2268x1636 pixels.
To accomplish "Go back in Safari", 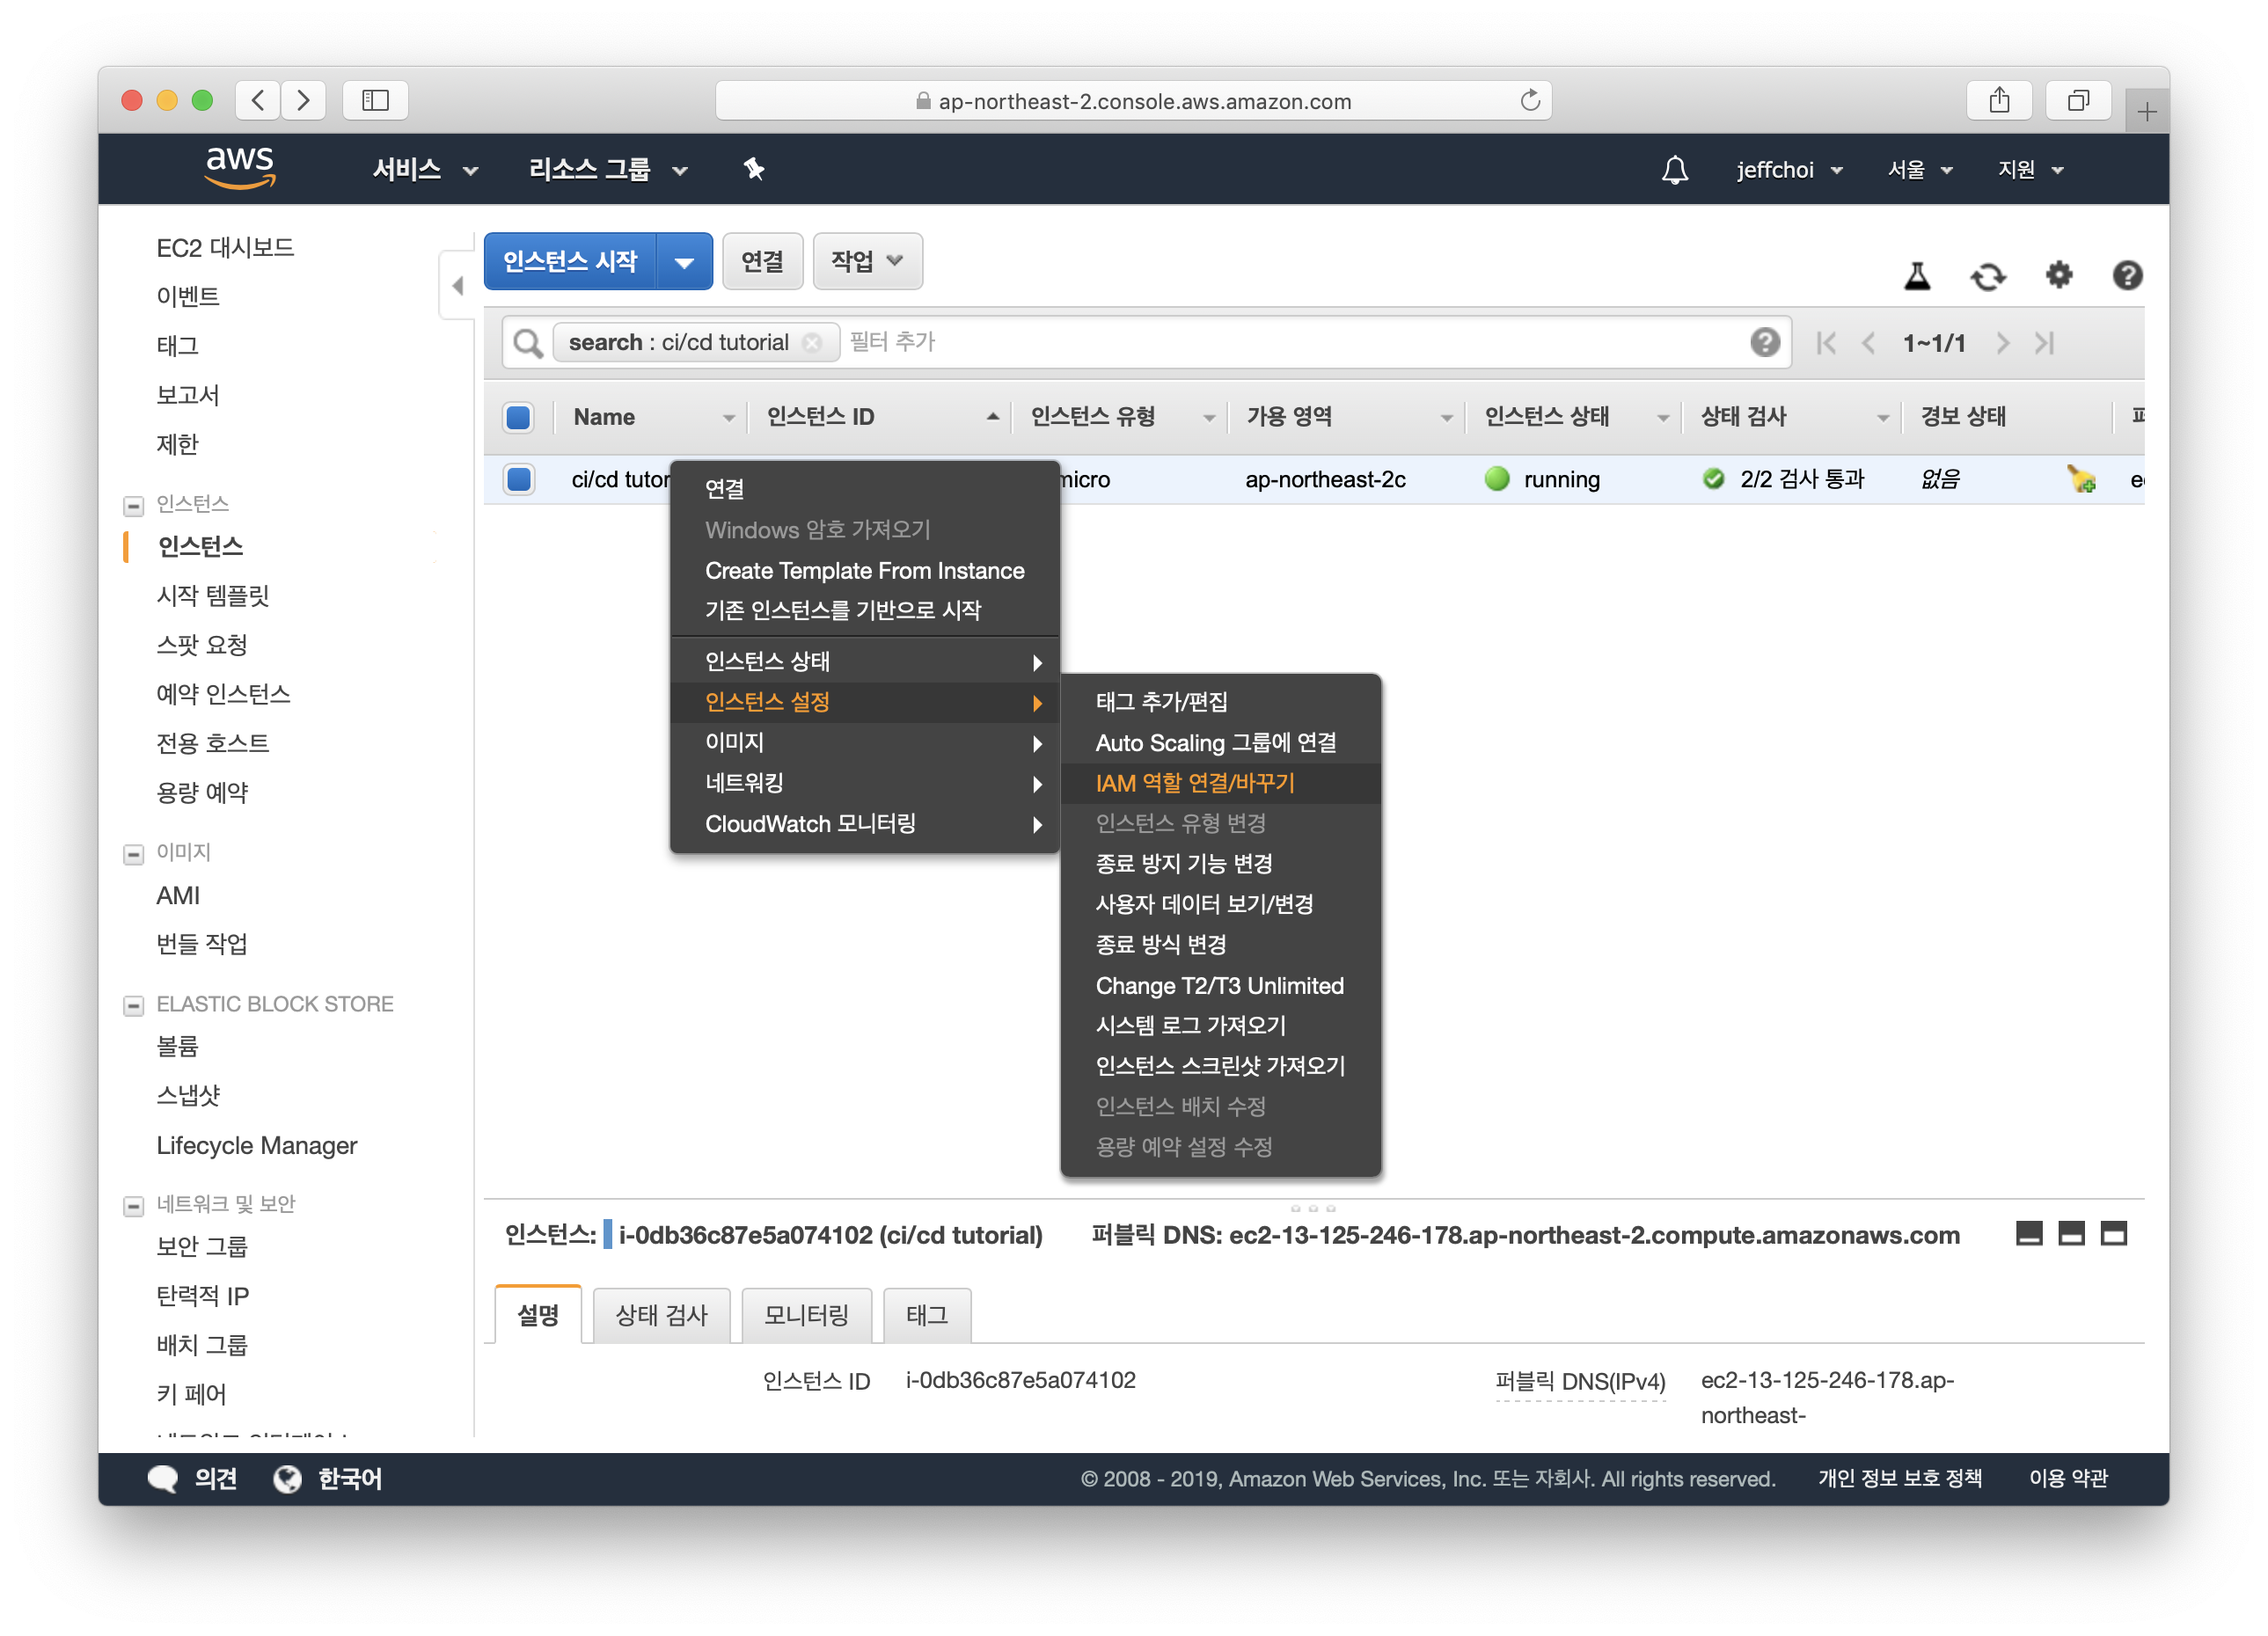I will pos(258,100).
